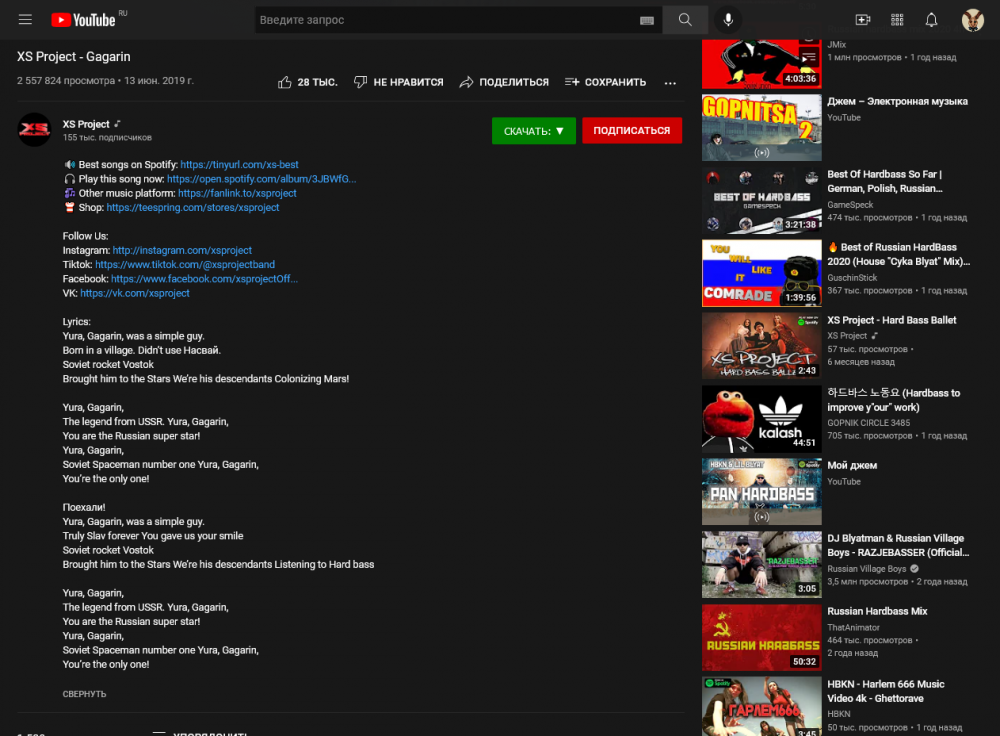Open the Russian Hardbass Mix video thumbnail
The width and height of the screenshot is (1000, 736).
point(761,638)
